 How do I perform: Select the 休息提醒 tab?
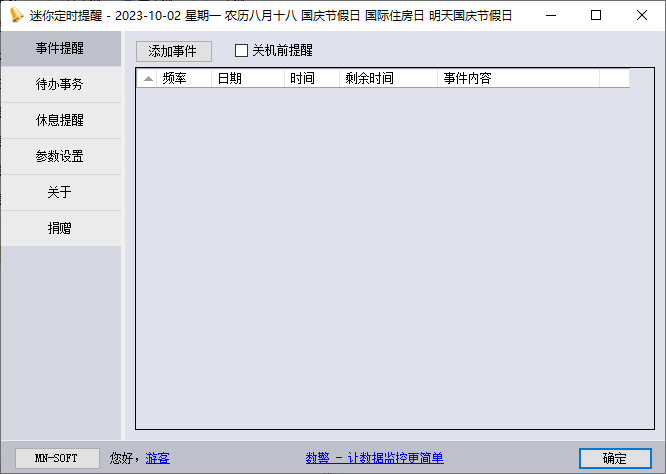pos(60,121)
